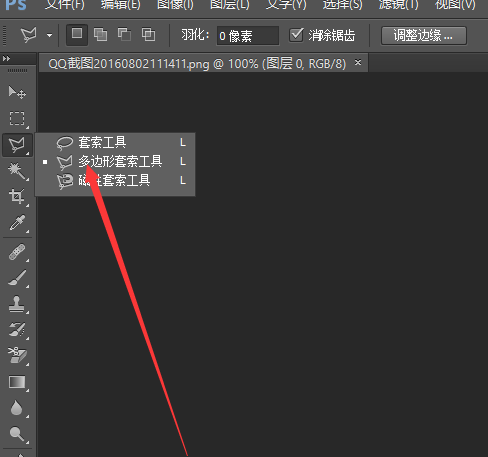
Task: Enable Intersect with Selection mode
Action: point(148,35)
